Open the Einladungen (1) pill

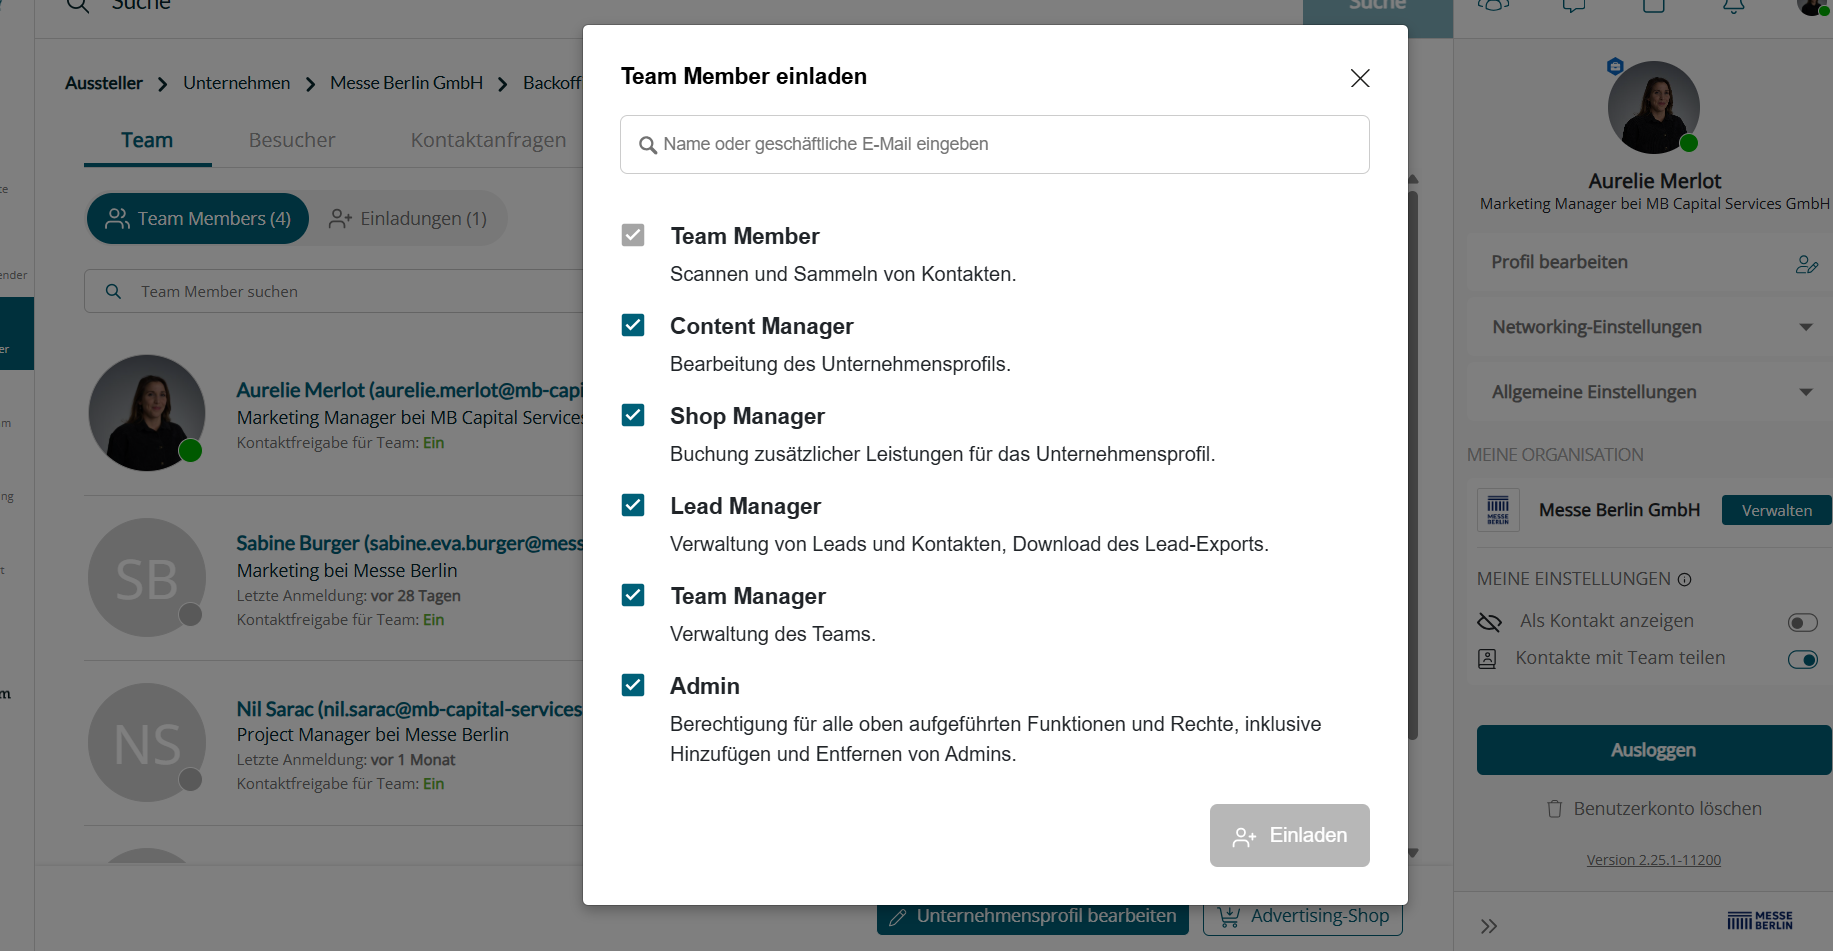pyautogui.click(x=408, y=218)
